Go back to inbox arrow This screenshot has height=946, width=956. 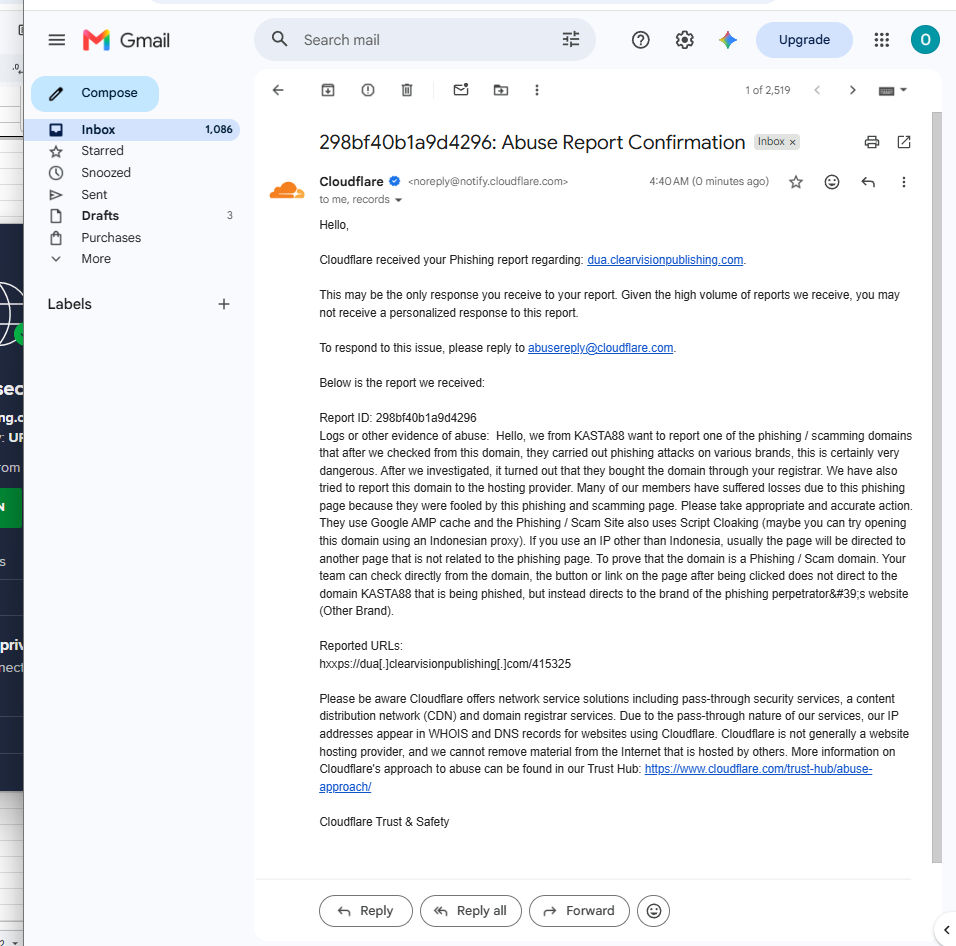click(x=278, y=90)
